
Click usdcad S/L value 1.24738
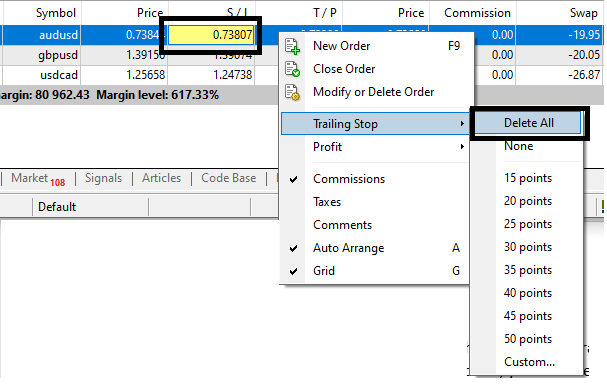click(233, 75)
